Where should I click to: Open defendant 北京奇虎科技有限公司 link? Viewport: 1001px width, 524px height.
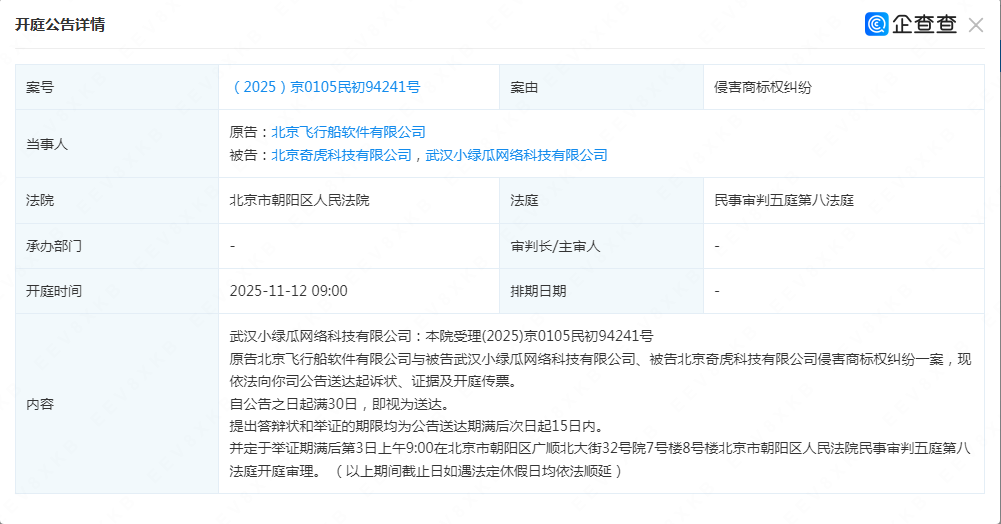(x=341, y=155)
